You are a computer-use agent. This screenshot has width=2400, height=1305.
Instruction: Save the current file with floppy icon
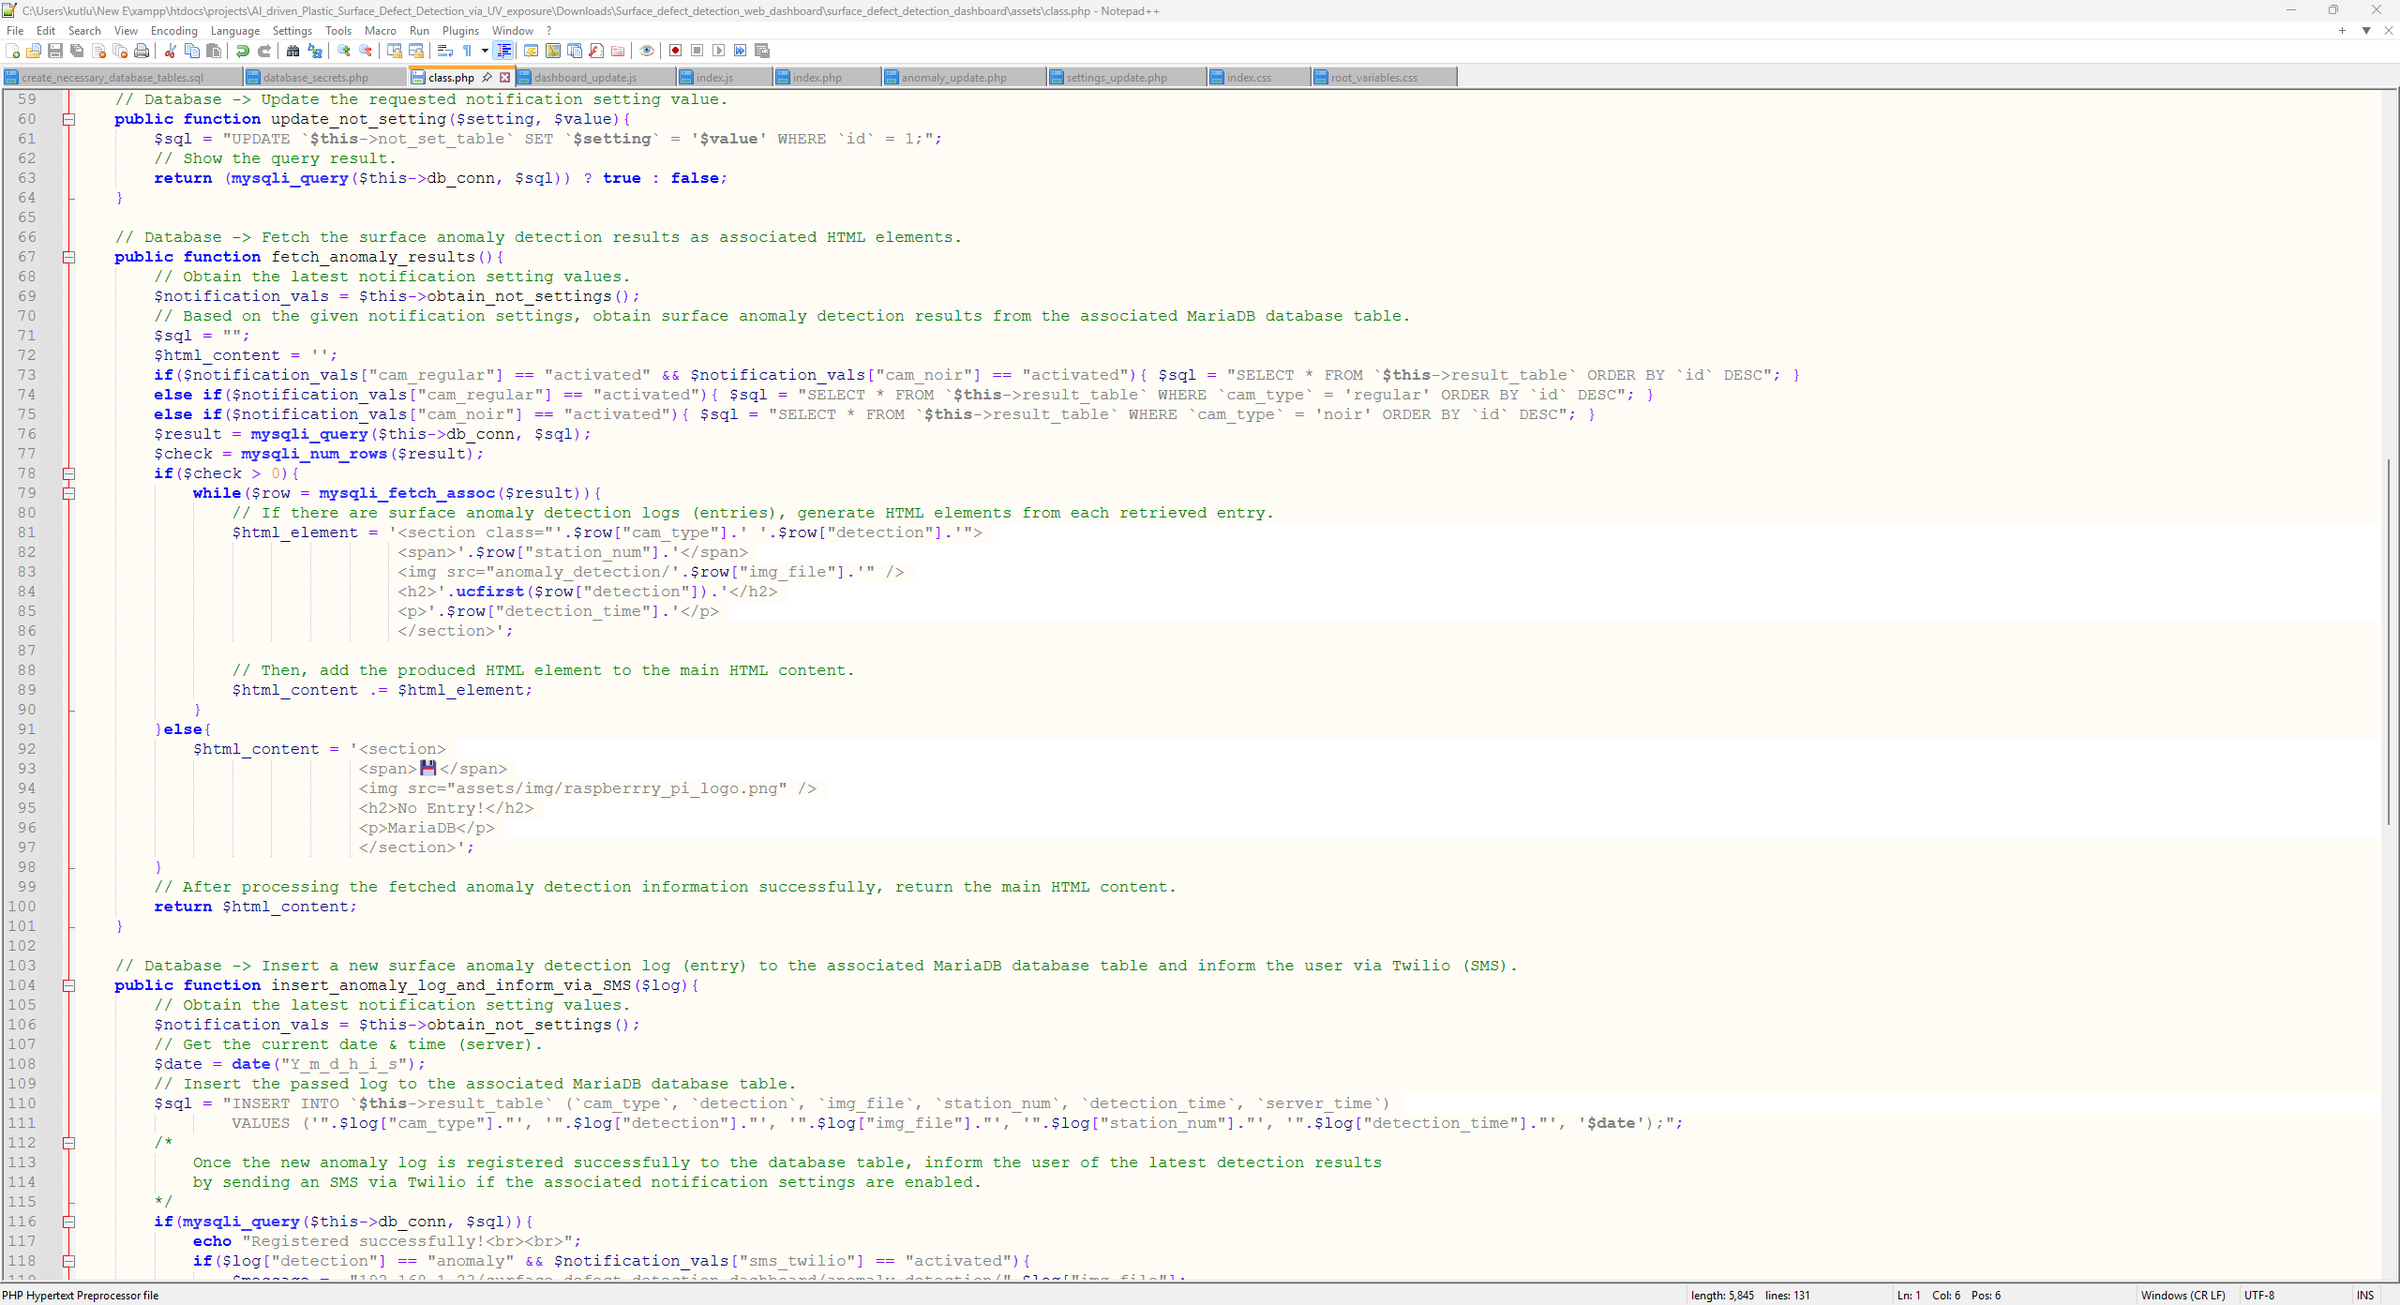point(55,51)
